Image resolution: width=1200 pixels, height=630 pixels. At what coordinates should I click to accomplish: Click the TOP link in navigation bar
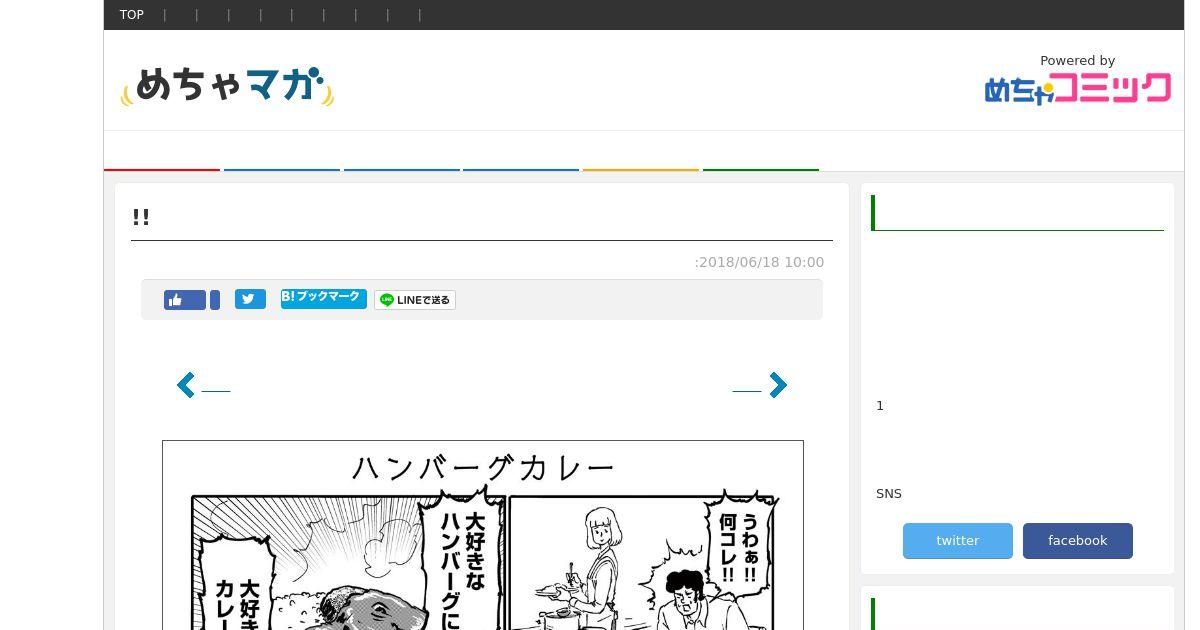click(x=131, y=15)
